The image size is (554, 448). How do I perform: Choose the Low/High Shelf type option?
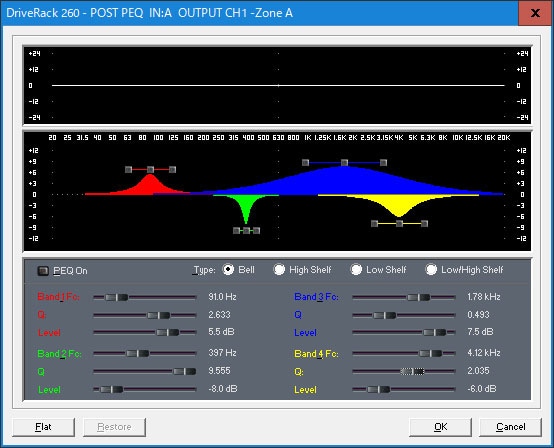click(431, 270)
